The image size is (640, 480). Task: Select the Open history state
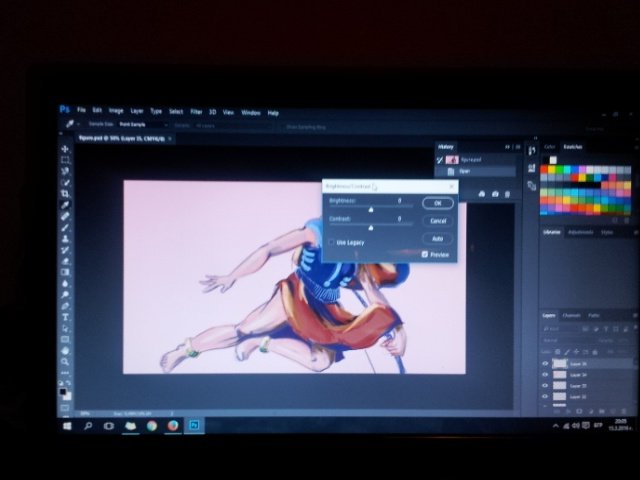click(476, 171)
